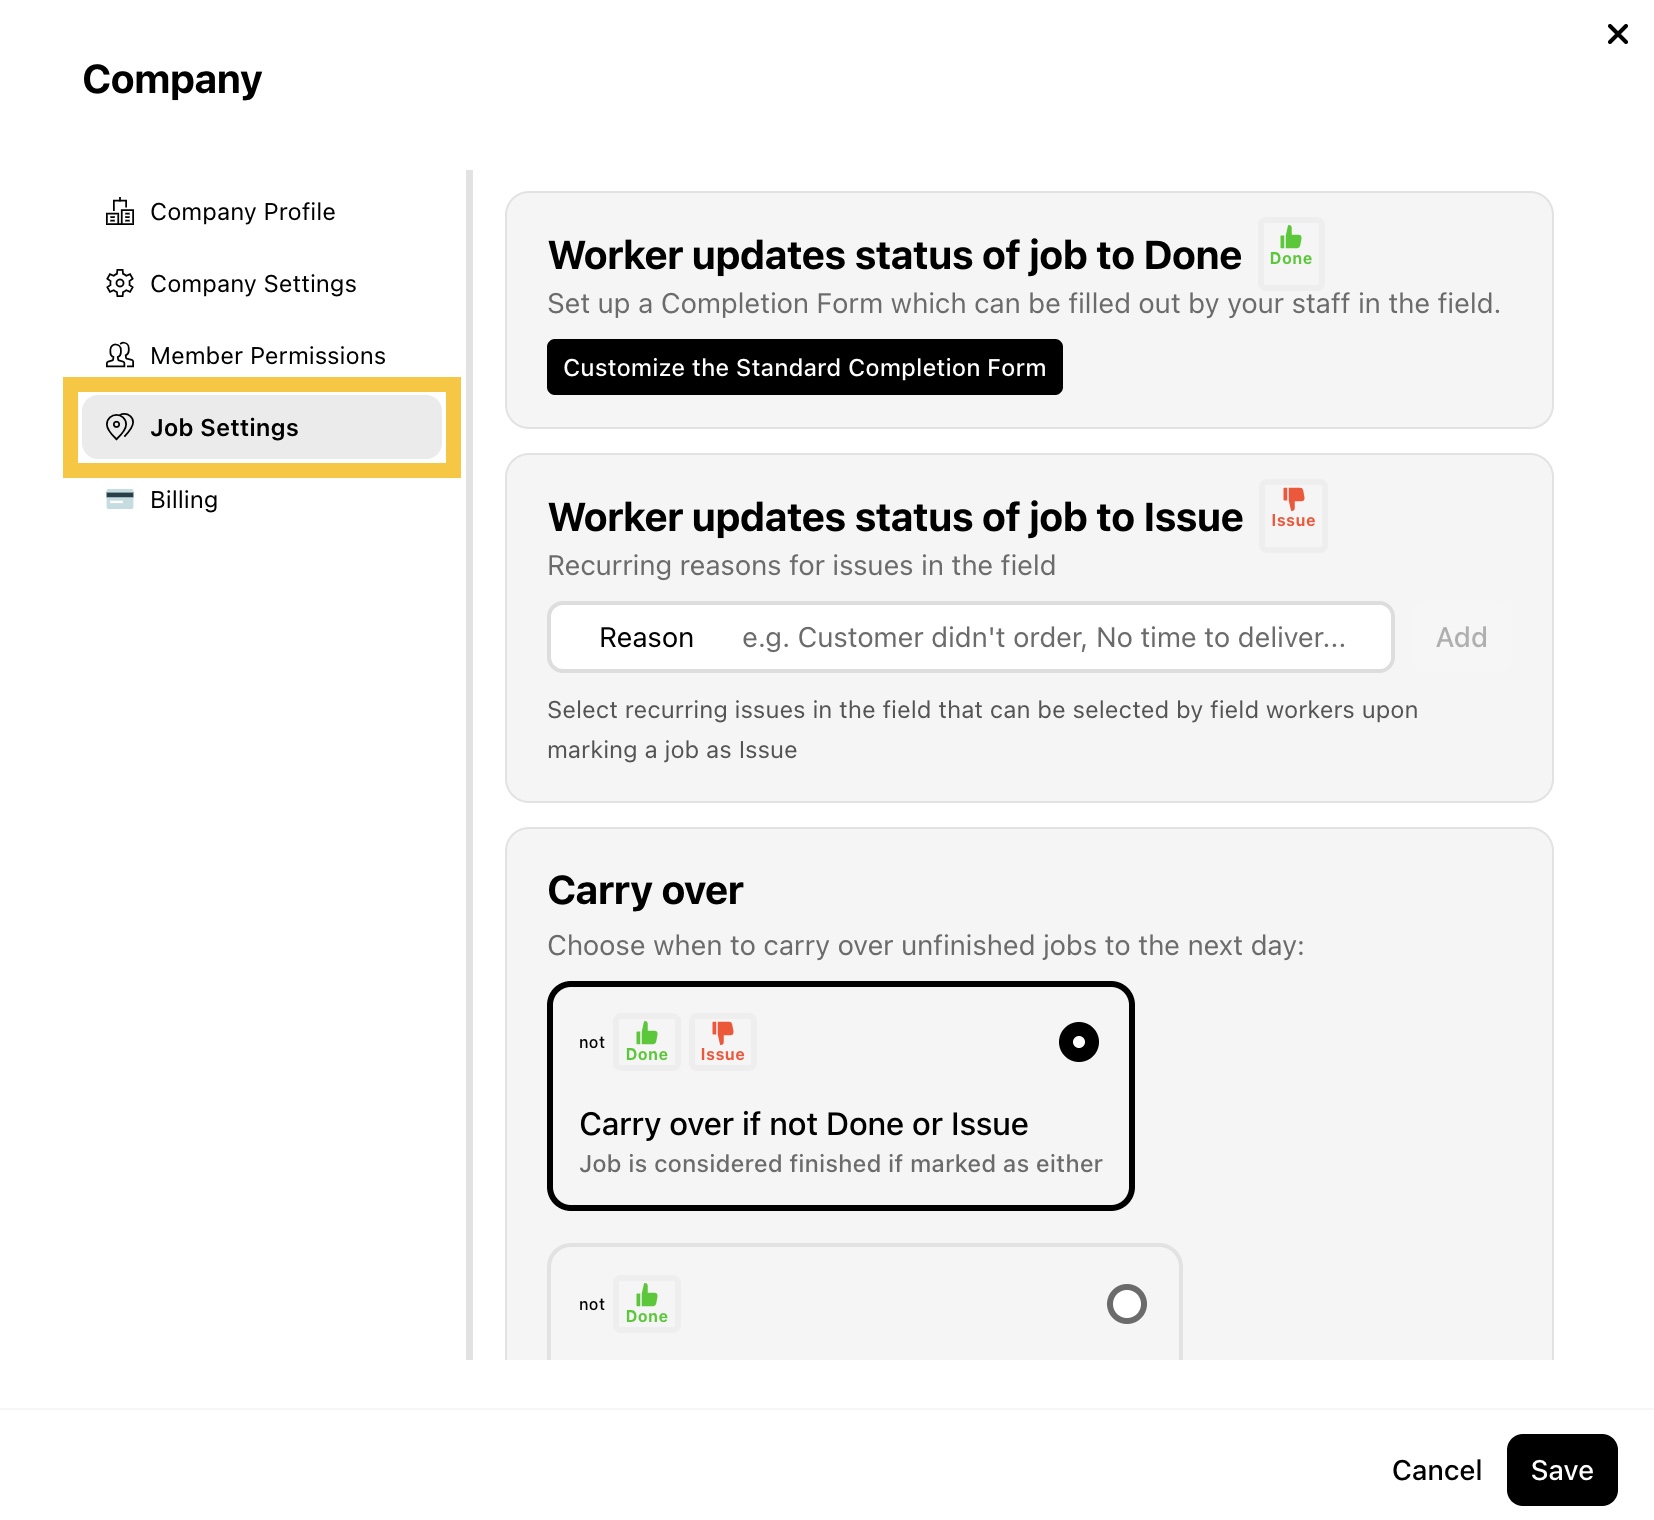Click the Member Permissions people icon

tap(120, 356)
